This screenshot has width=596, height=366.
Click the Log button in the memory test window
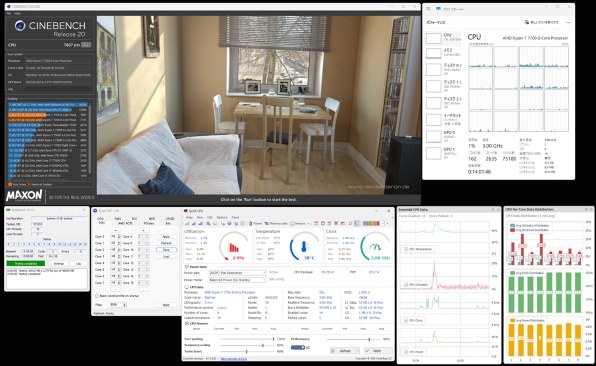pyautogui.click(x=78, y=263)
